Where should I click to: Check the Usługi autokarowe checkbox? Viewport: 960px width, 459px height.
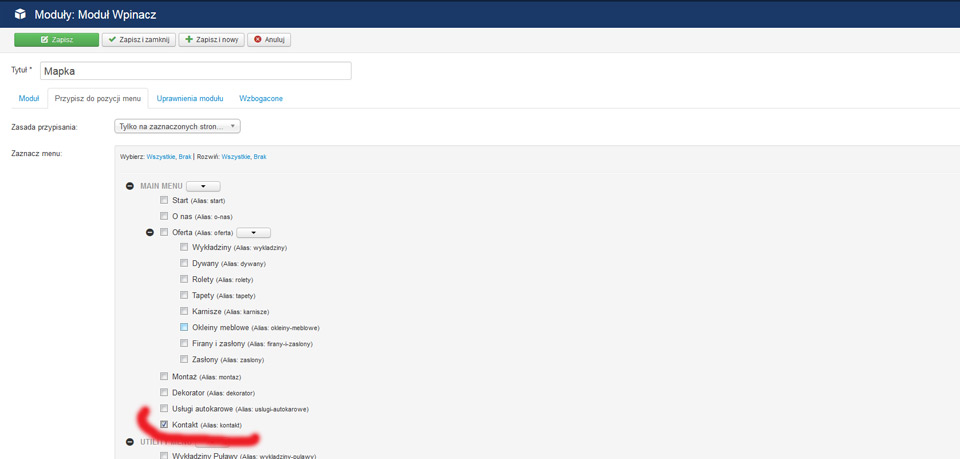(164, 408)
